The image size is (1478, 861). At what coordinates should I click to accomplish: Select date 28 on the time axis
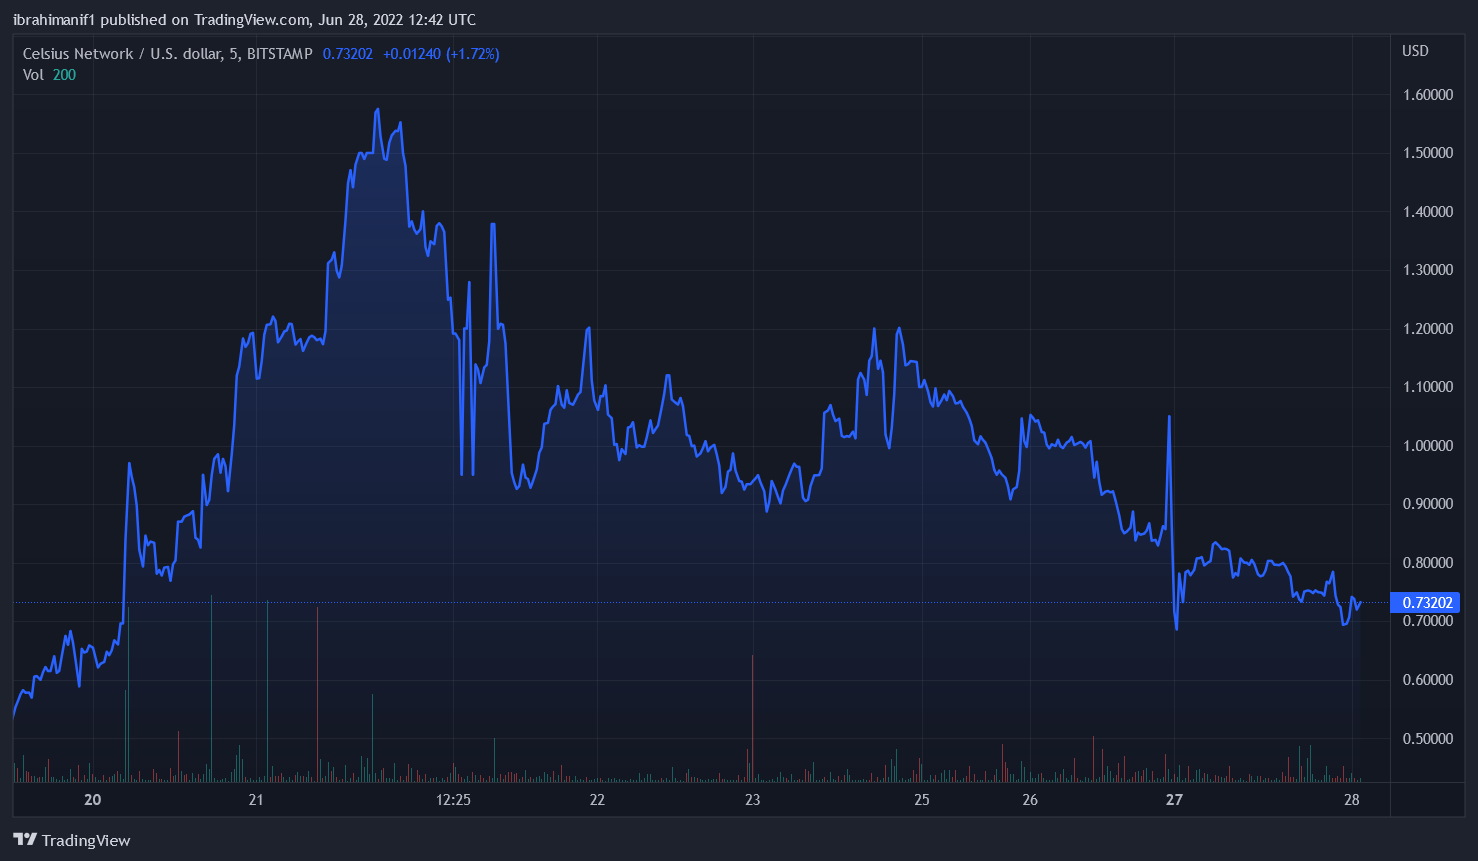coord(1352,799)
